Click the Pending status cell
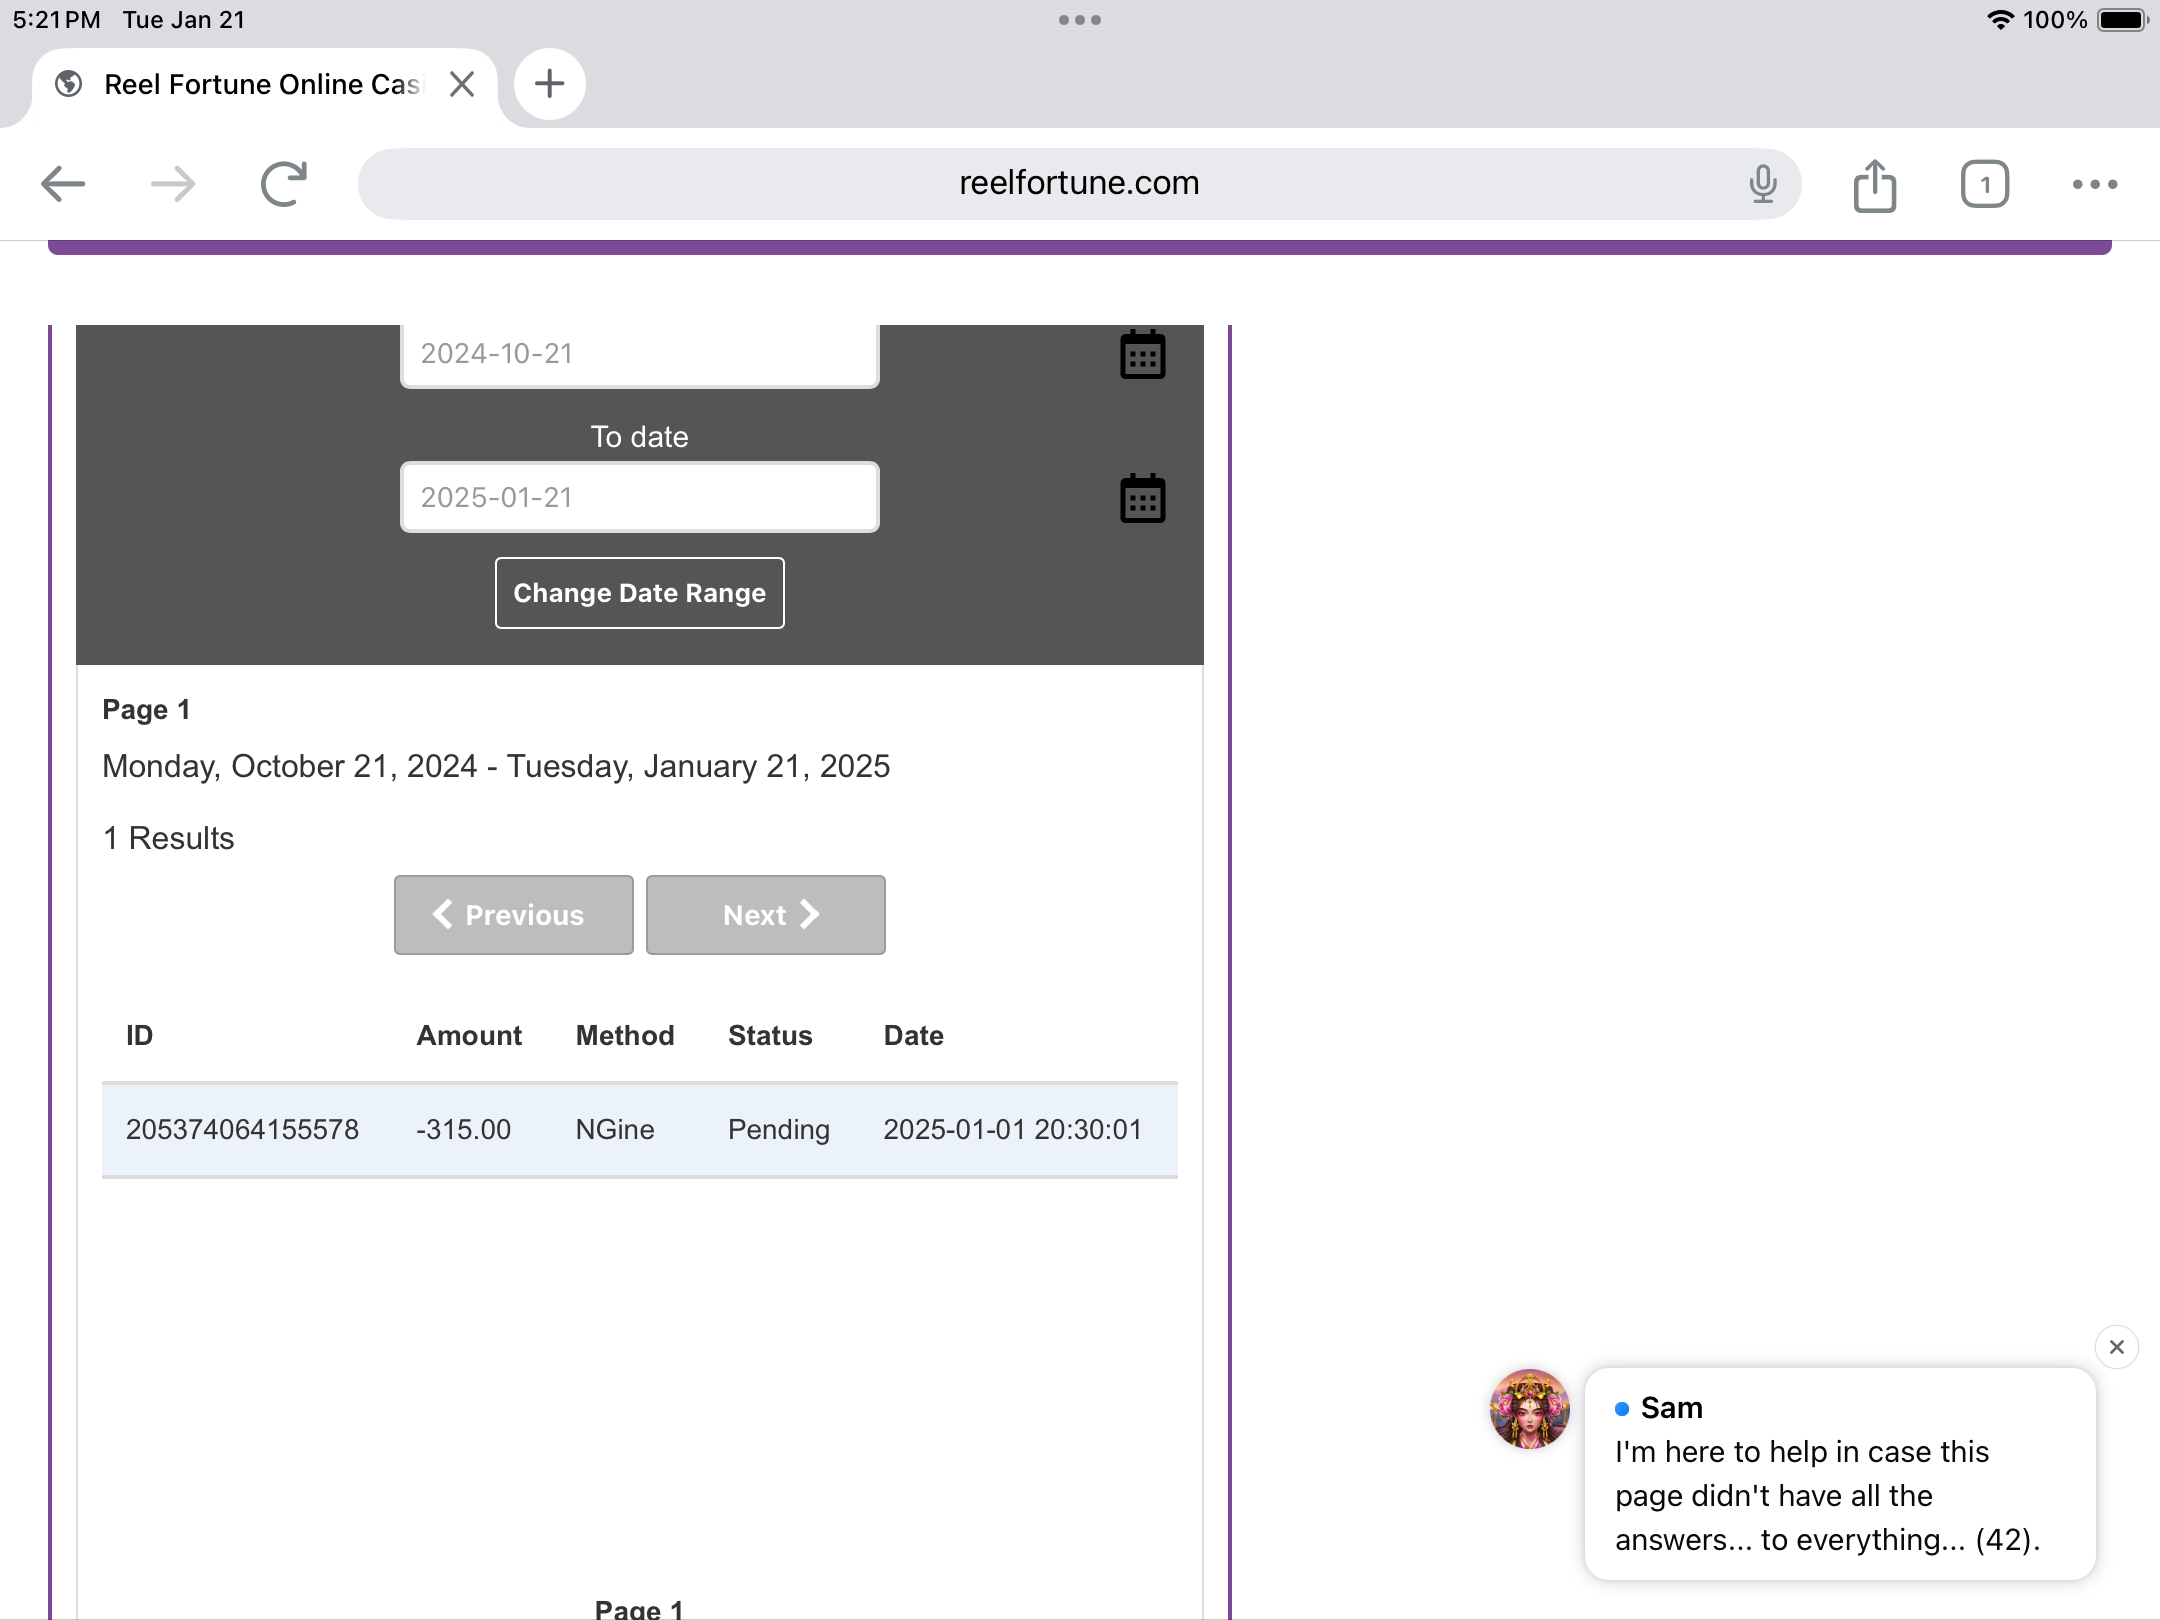Image resolution: width=2160 pixels, height=1620 pixels. pyautogui.click(x=779, y=1129)
